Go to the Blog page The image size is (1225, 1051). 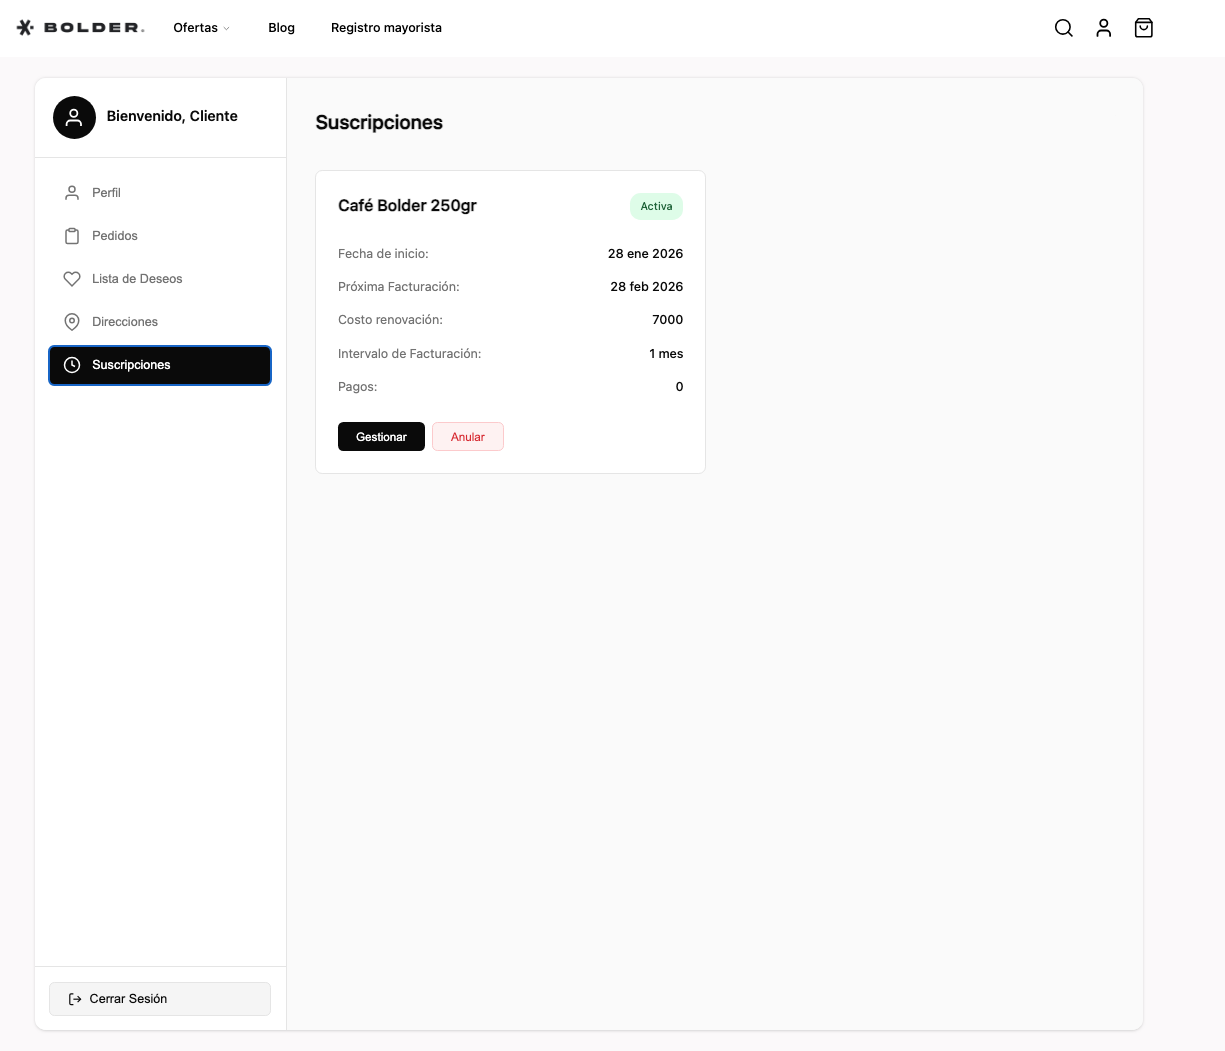281,28
